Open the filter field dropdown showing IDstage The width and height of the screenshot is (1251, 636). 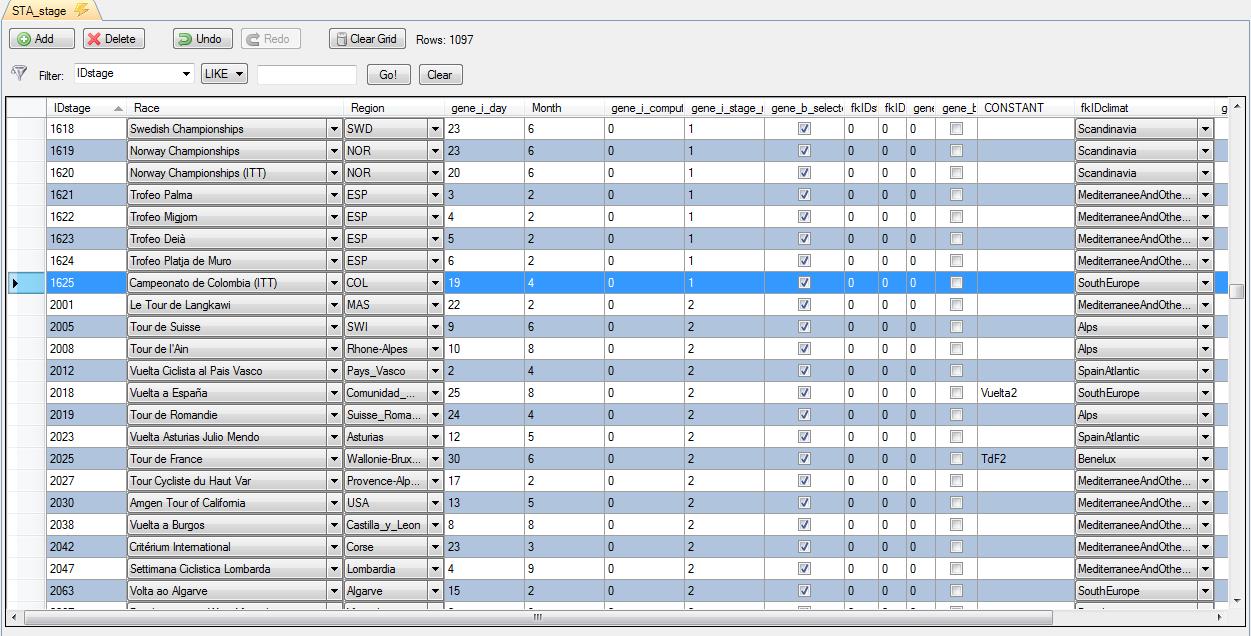click(x=186, y=74)
